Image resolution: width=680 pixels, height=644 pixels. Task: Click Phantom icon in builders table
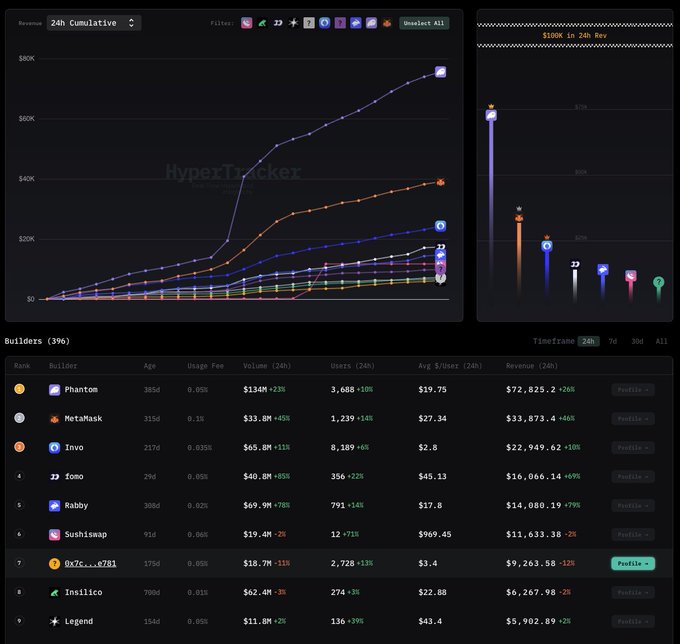coord(54,389)
